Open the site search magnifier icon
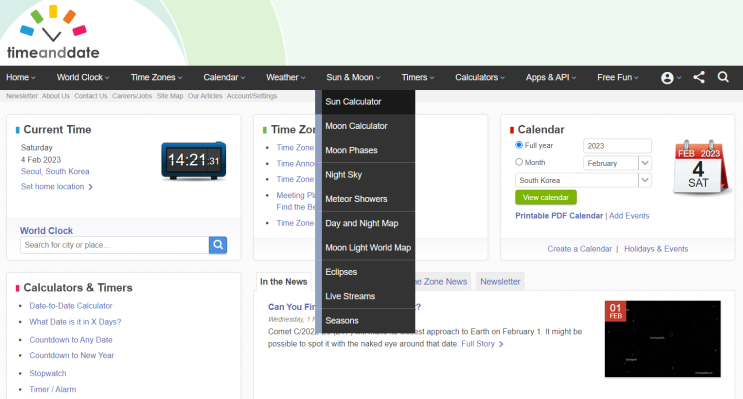 click(723, 77)
